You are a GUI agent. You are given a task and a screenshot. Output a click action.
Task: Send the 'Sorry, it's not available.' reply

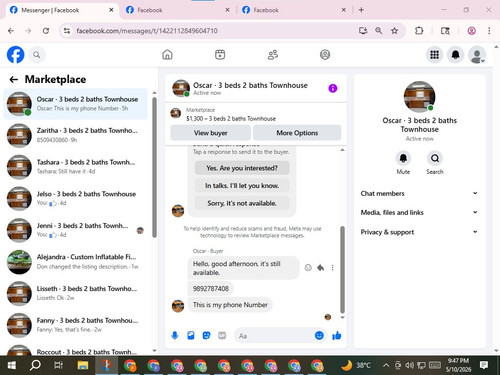242,203
